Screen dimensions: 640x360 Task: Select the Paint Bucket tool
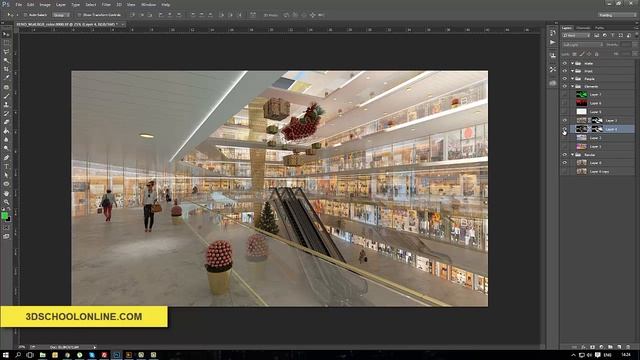pos(6,131)
